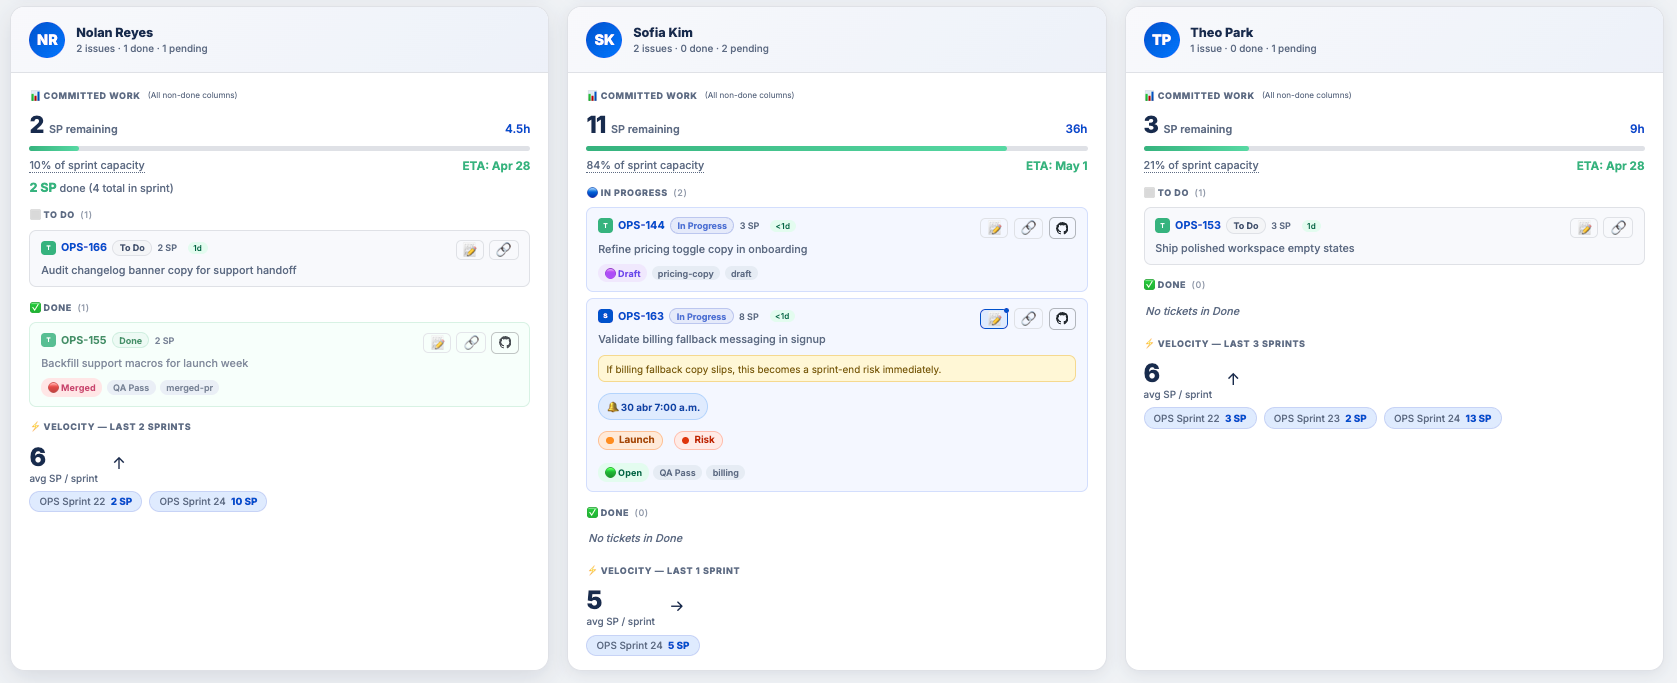This screenshot has width=1677, height=683.
Task: Click "Backfill support macros for launch week" title
Action: click(x=145, y=363)
